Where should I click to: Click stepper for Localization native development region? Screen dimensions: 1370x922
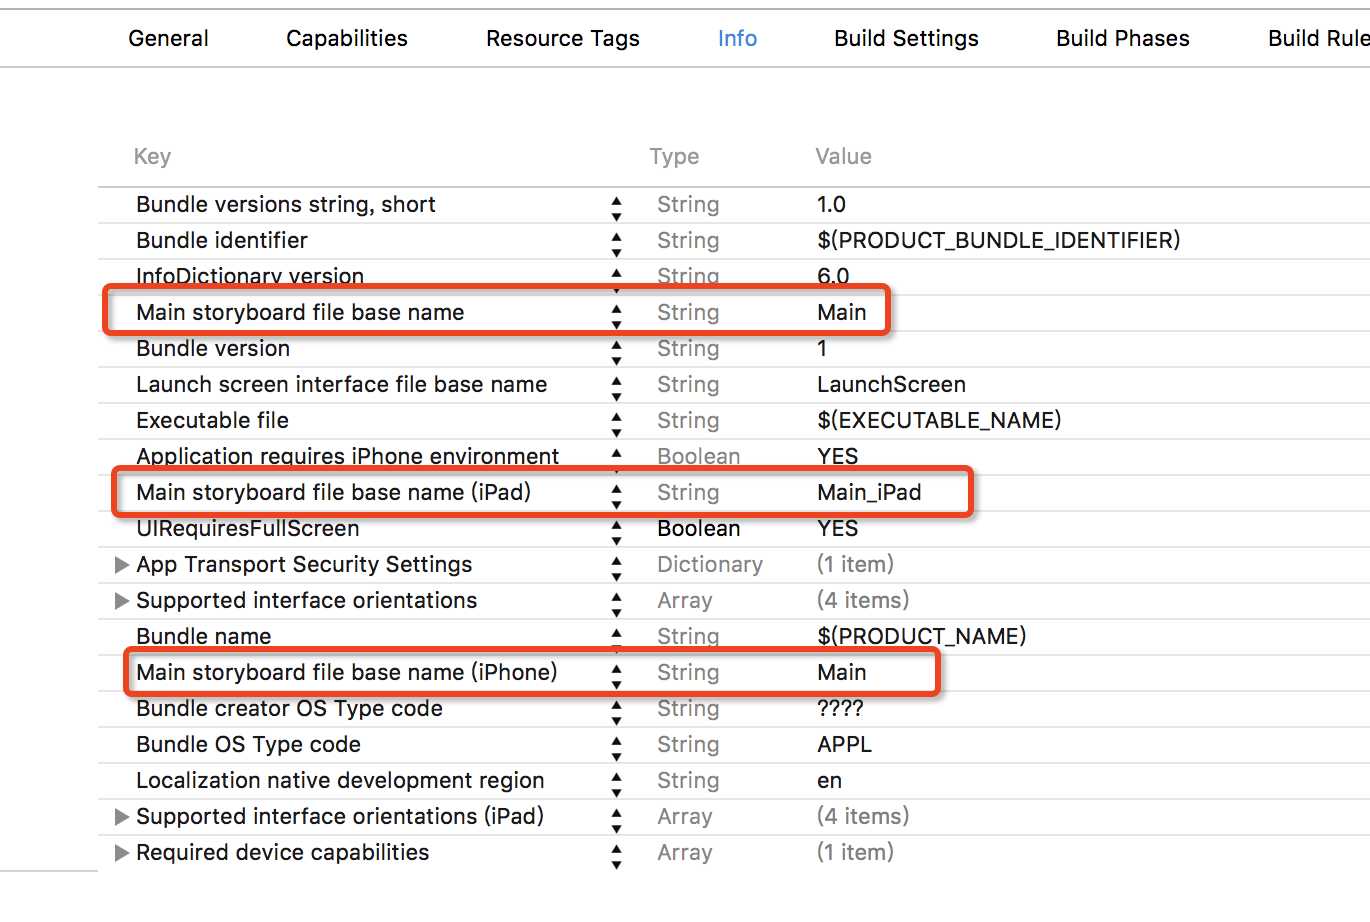click(x=616, y=781)
